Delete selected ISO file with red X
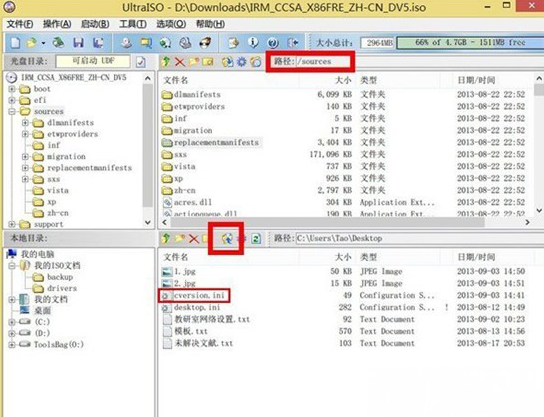The width and height of the screenshot is (544, 417). [x=179, y=62]
